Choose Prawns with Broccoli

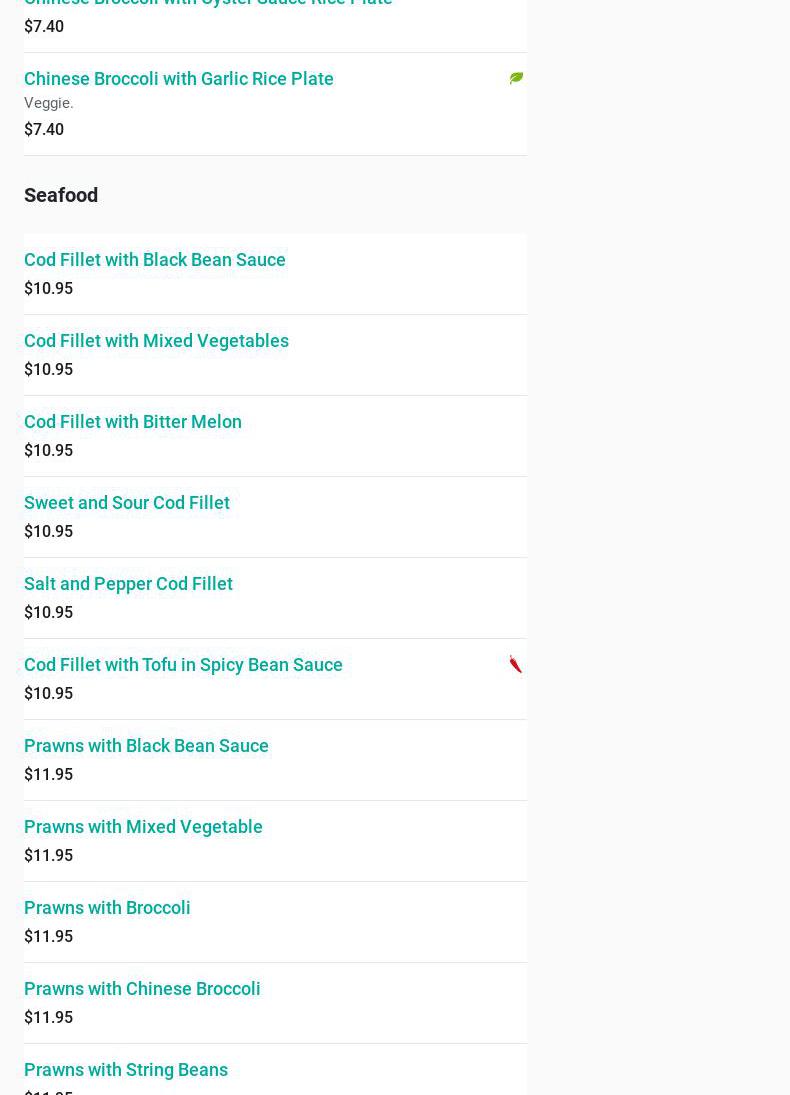click(x=107, y=908)
